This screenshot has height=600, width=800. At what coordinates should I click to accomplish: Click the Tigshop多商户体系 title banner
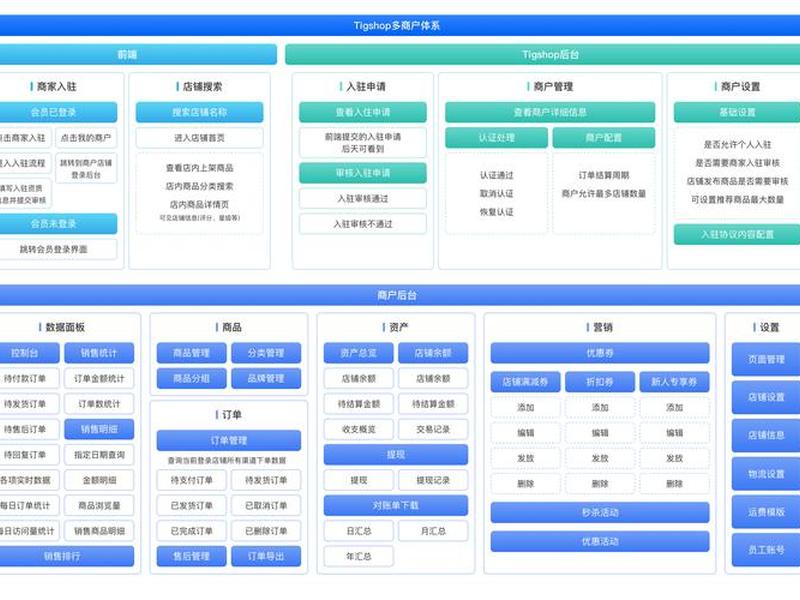click(397, 26)
